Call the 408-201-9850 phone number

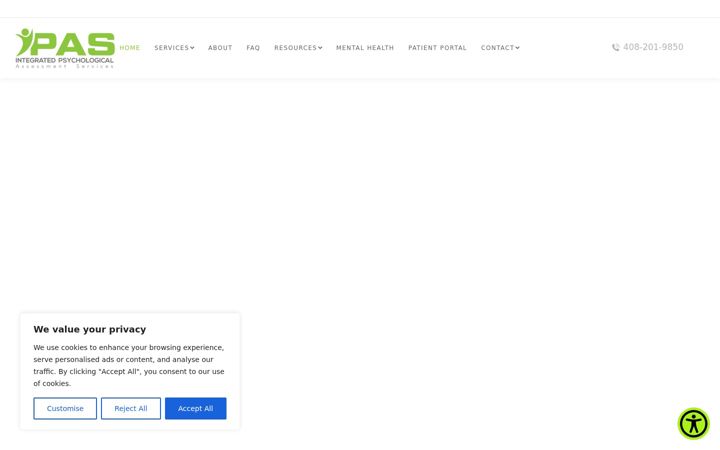click(x=653, y=47)
